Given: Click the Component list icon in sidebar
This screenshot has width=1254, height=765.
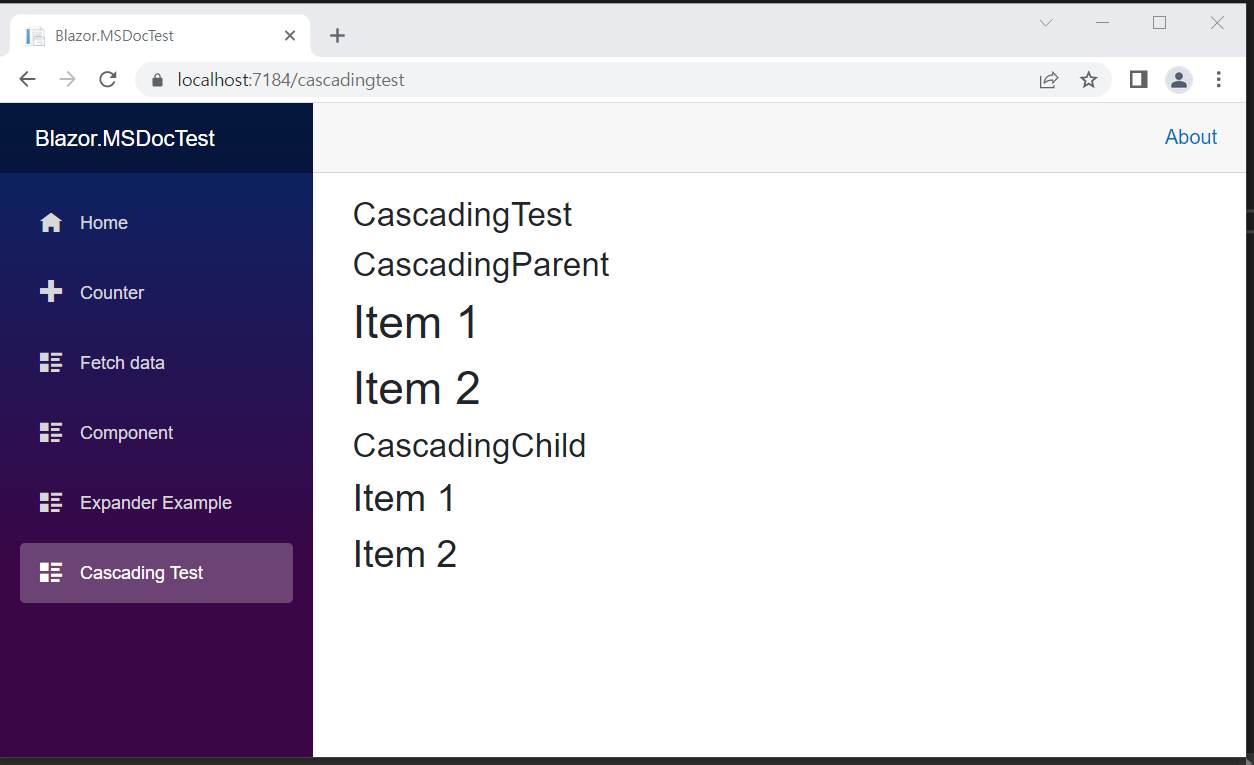Looking at the screenshot, I should (51, 432).
